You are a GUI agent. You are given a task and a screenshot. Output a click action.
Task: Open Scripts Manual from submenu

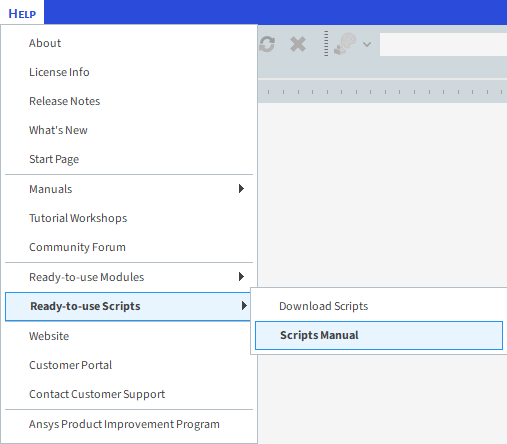click(x=379, y=335)
